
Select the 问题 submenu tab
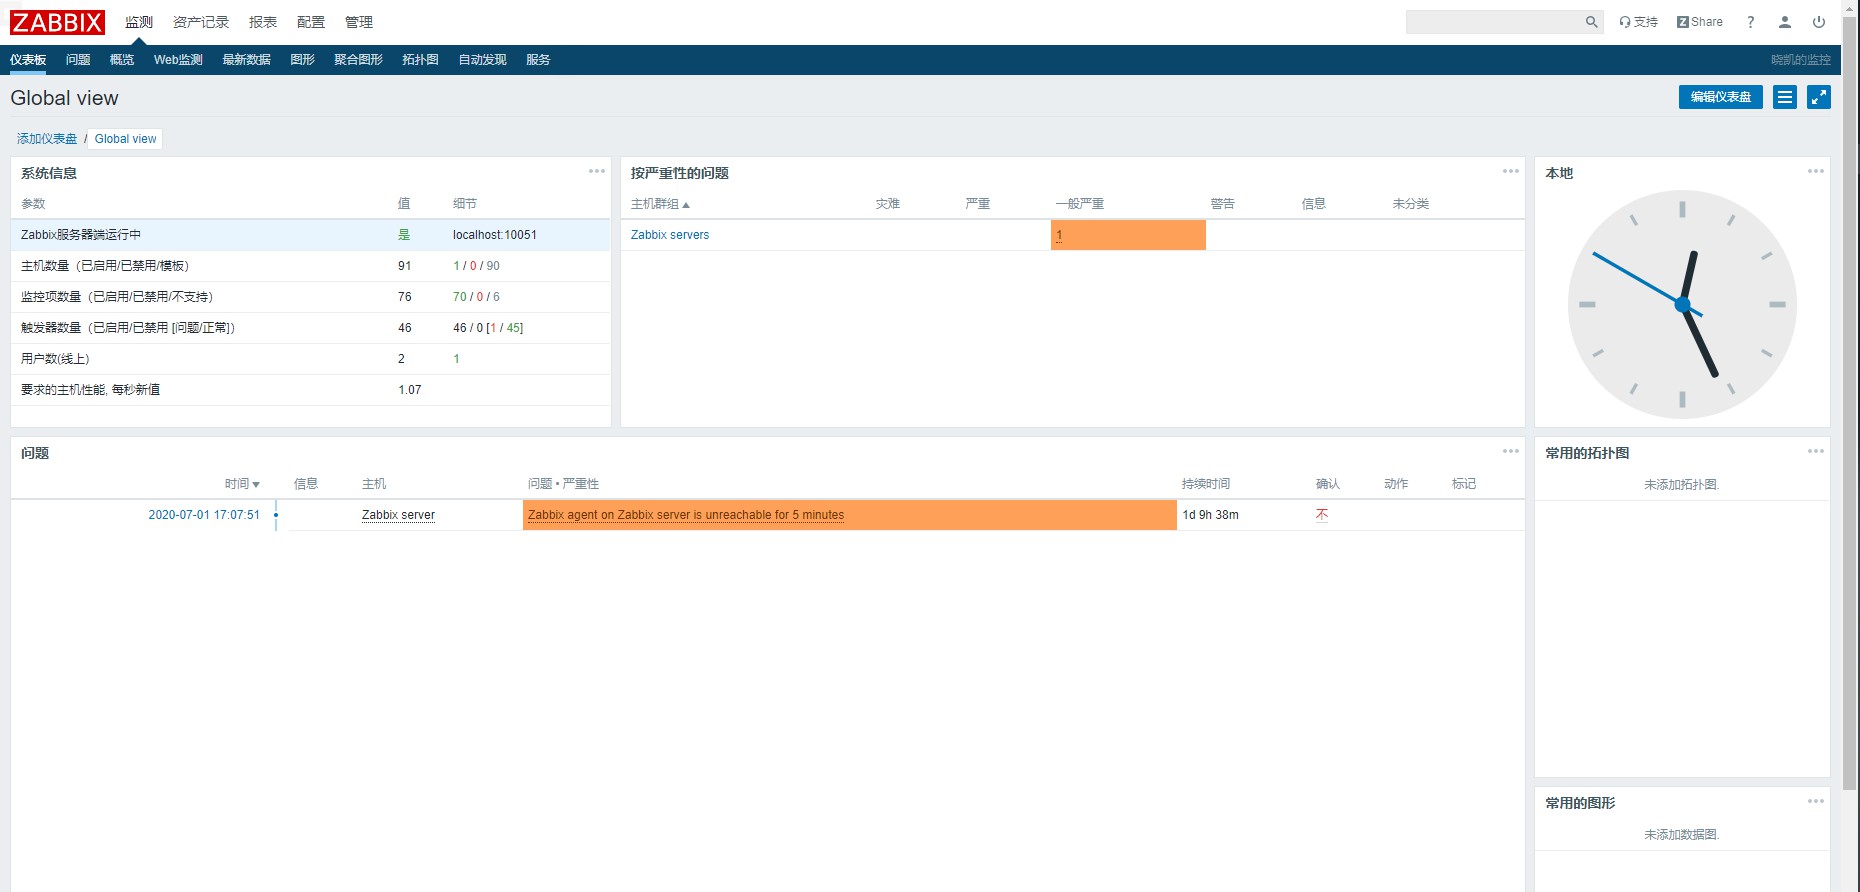78,60
